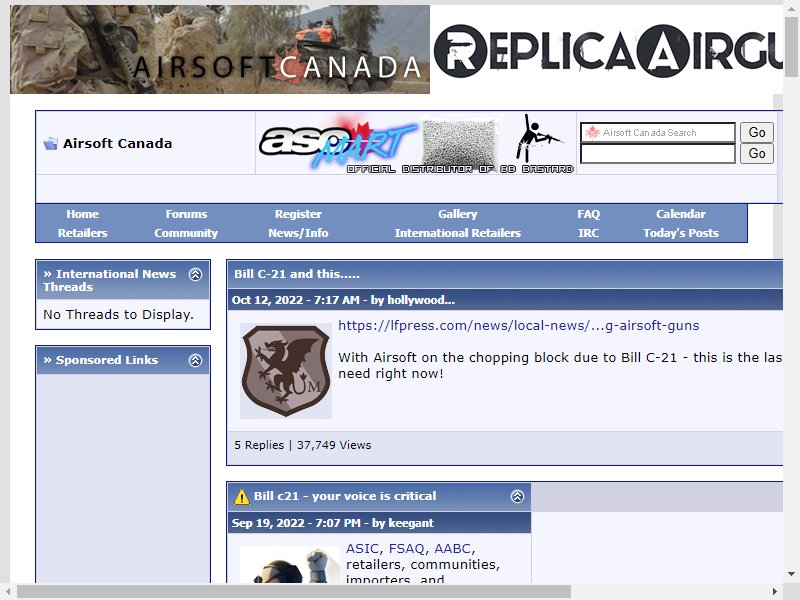Open the Replica Airguns banner ad
Viewport: 800px width, 600px height.
[608, 49]
